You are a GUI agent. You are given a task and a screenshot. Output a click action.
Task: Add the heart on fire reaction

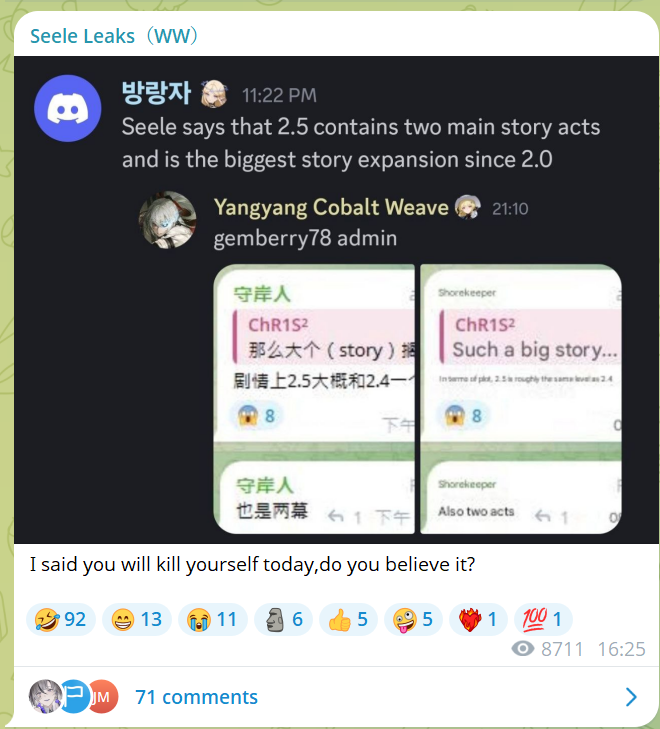coord(478,619)
